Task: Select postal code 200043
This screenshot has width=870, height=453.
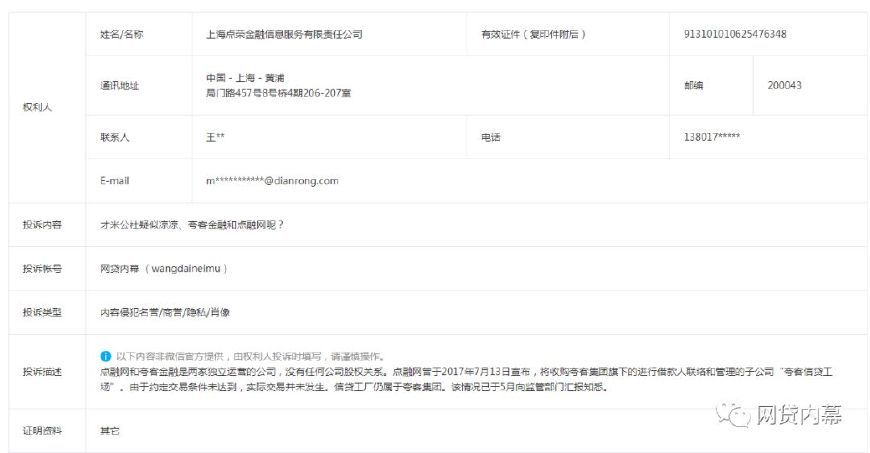Action: coord(785,85)
